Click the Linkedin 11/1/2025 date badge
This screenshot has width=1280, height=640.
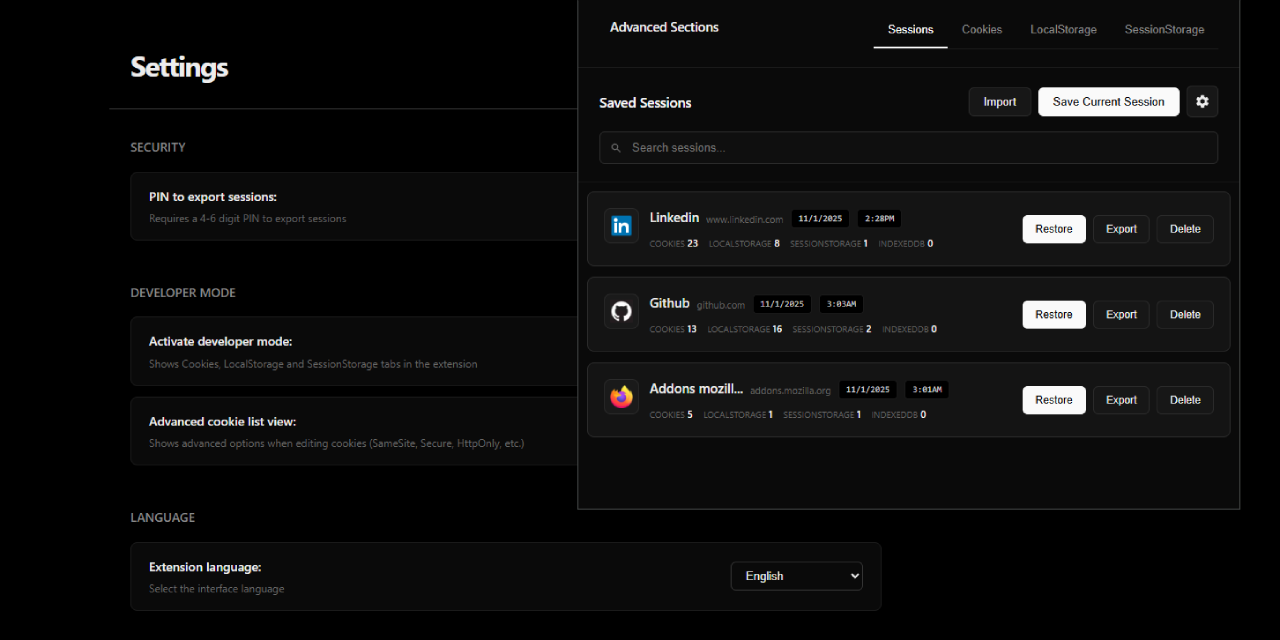[820, 218]
